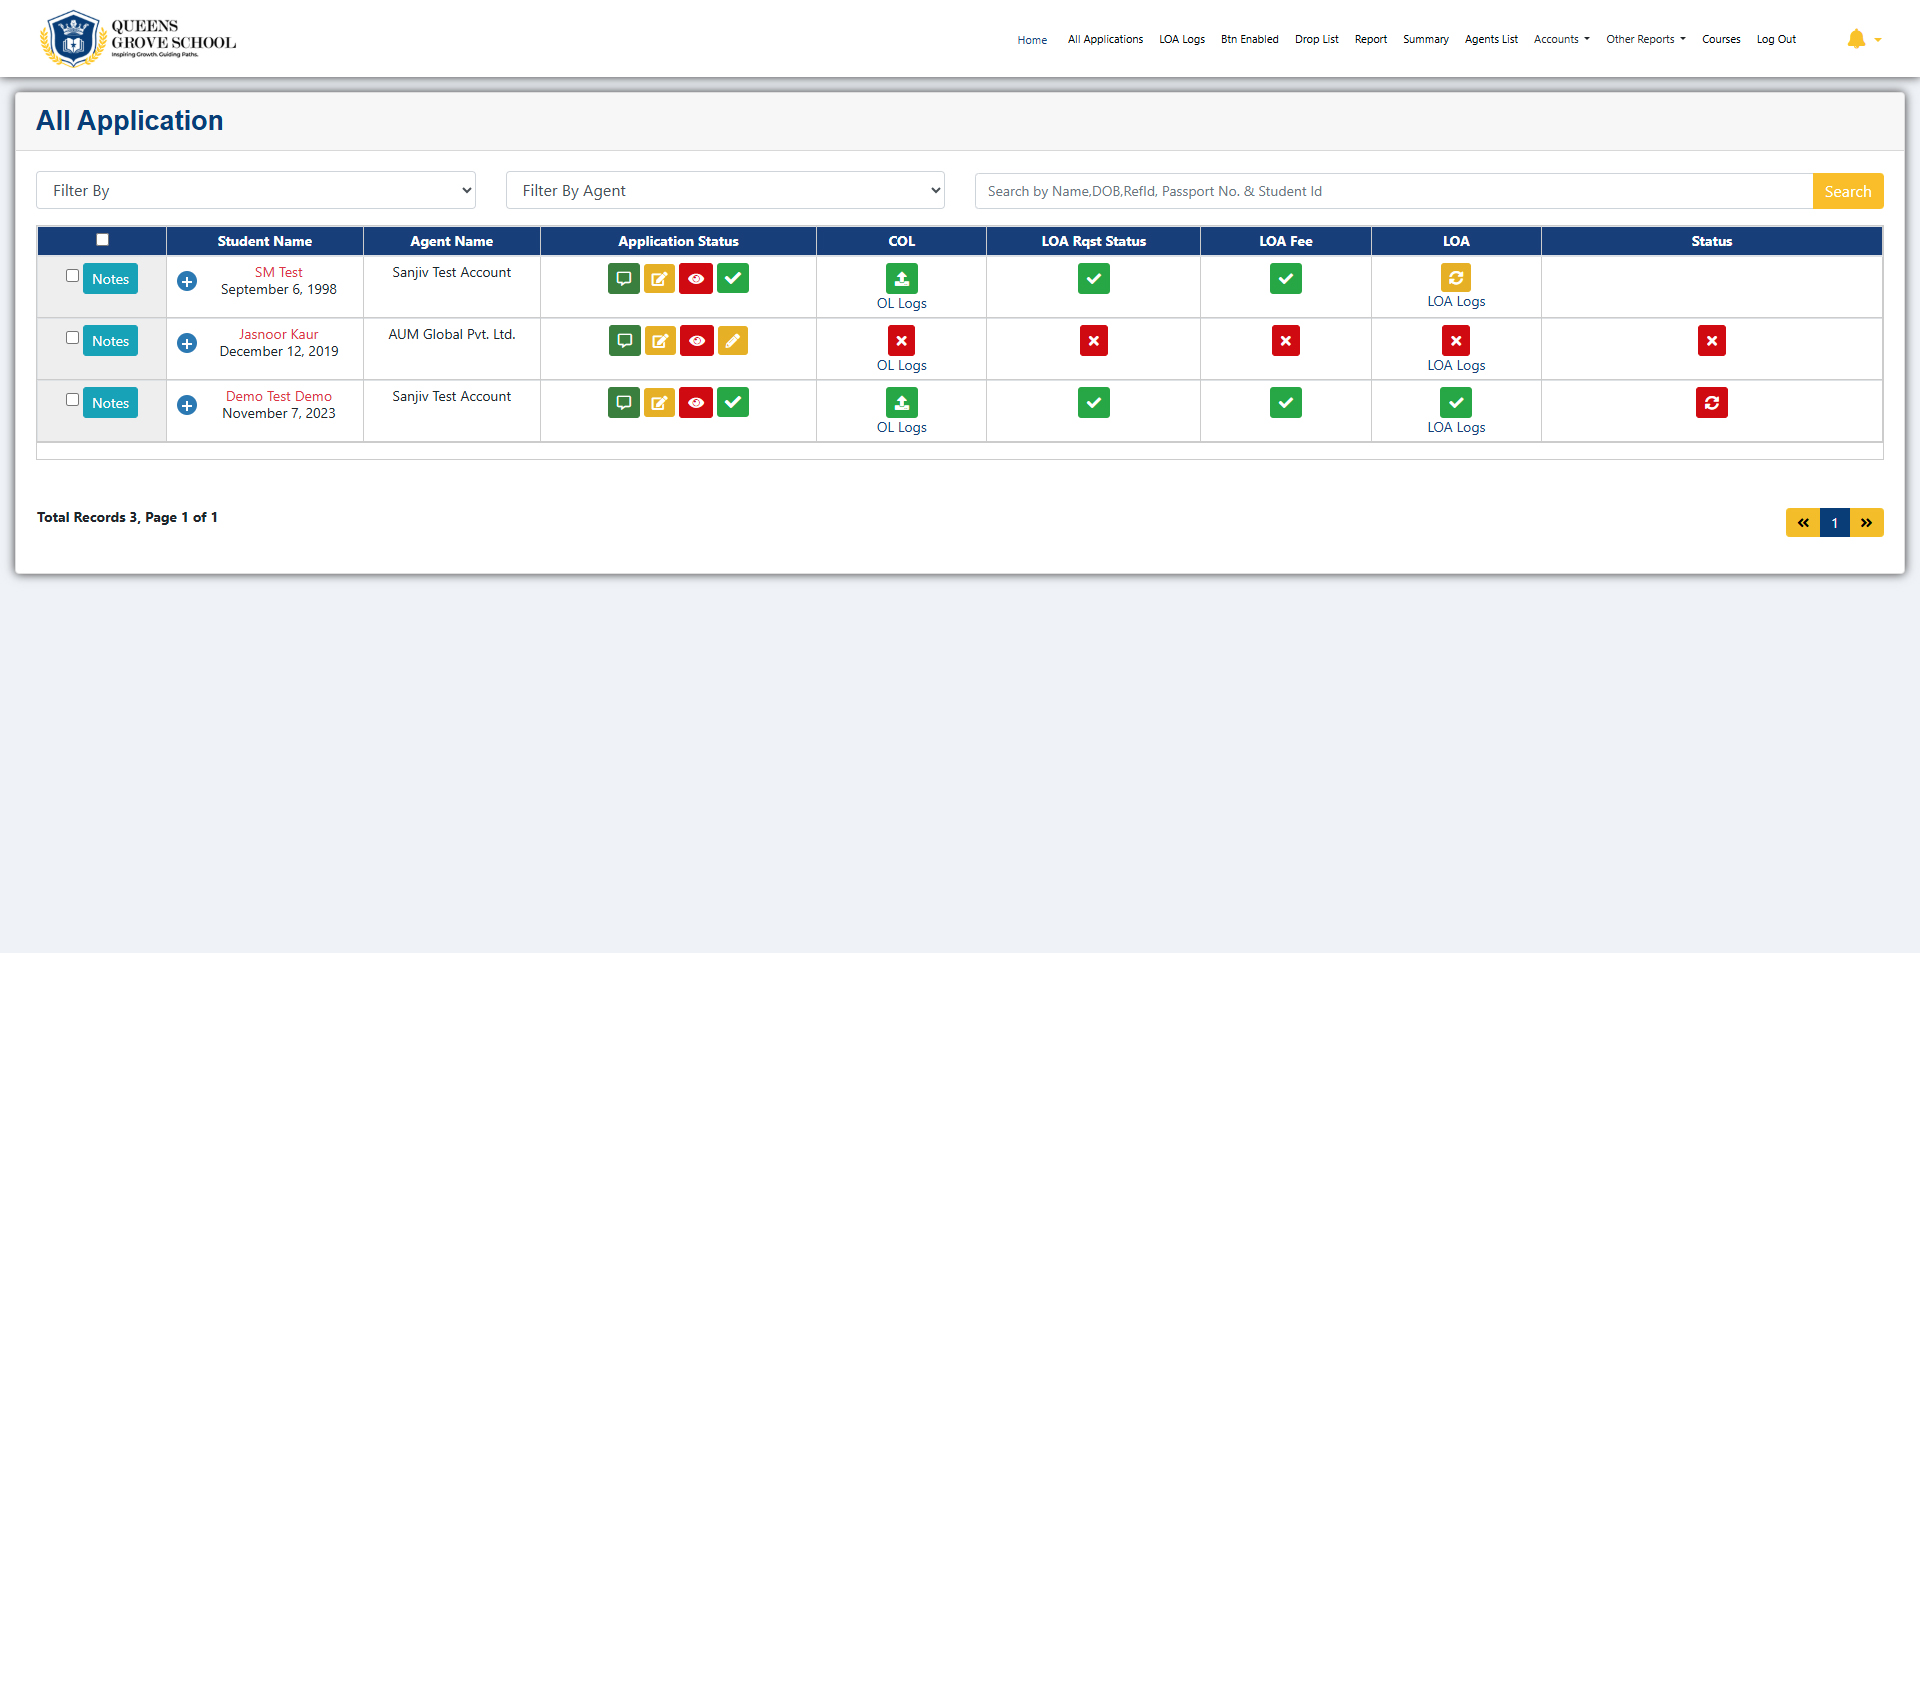The height and width of the screenshot is (1684, 1920).
Task: Check the select-all checkbox in table header
Action: click(x=102, y=240)
